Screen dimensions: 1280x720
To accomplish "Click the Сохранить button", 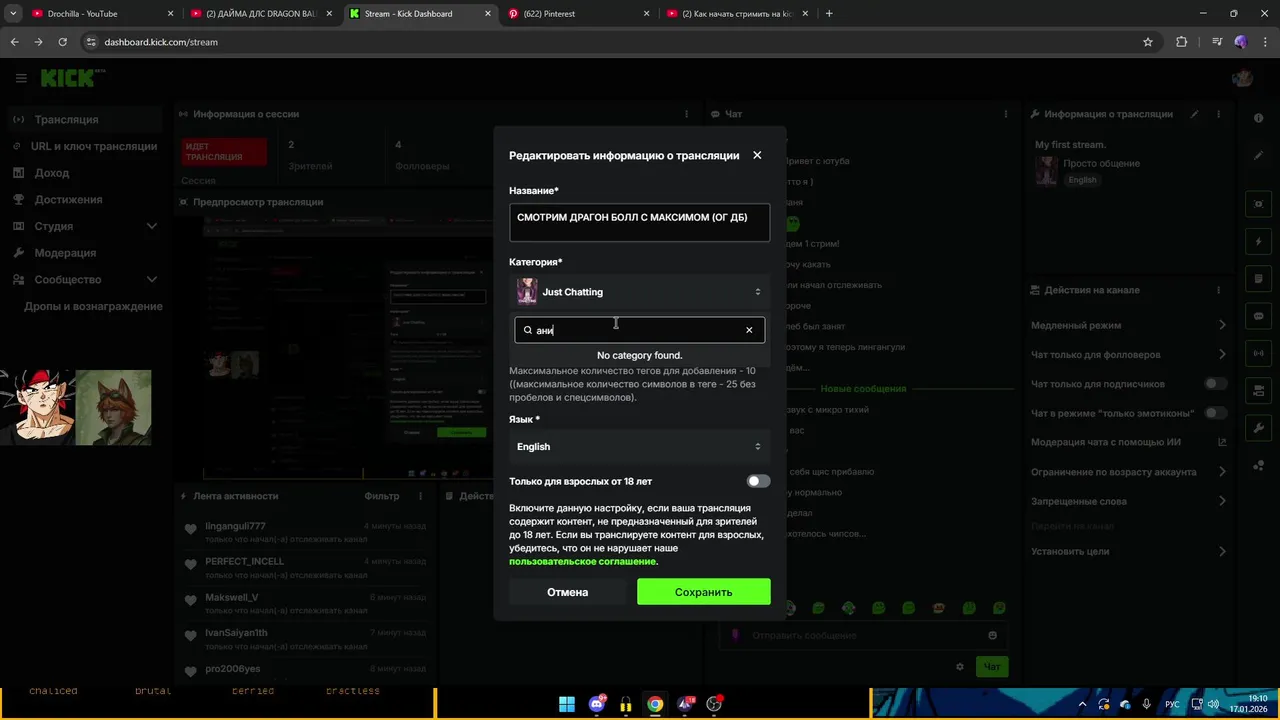I will point(704,592).
